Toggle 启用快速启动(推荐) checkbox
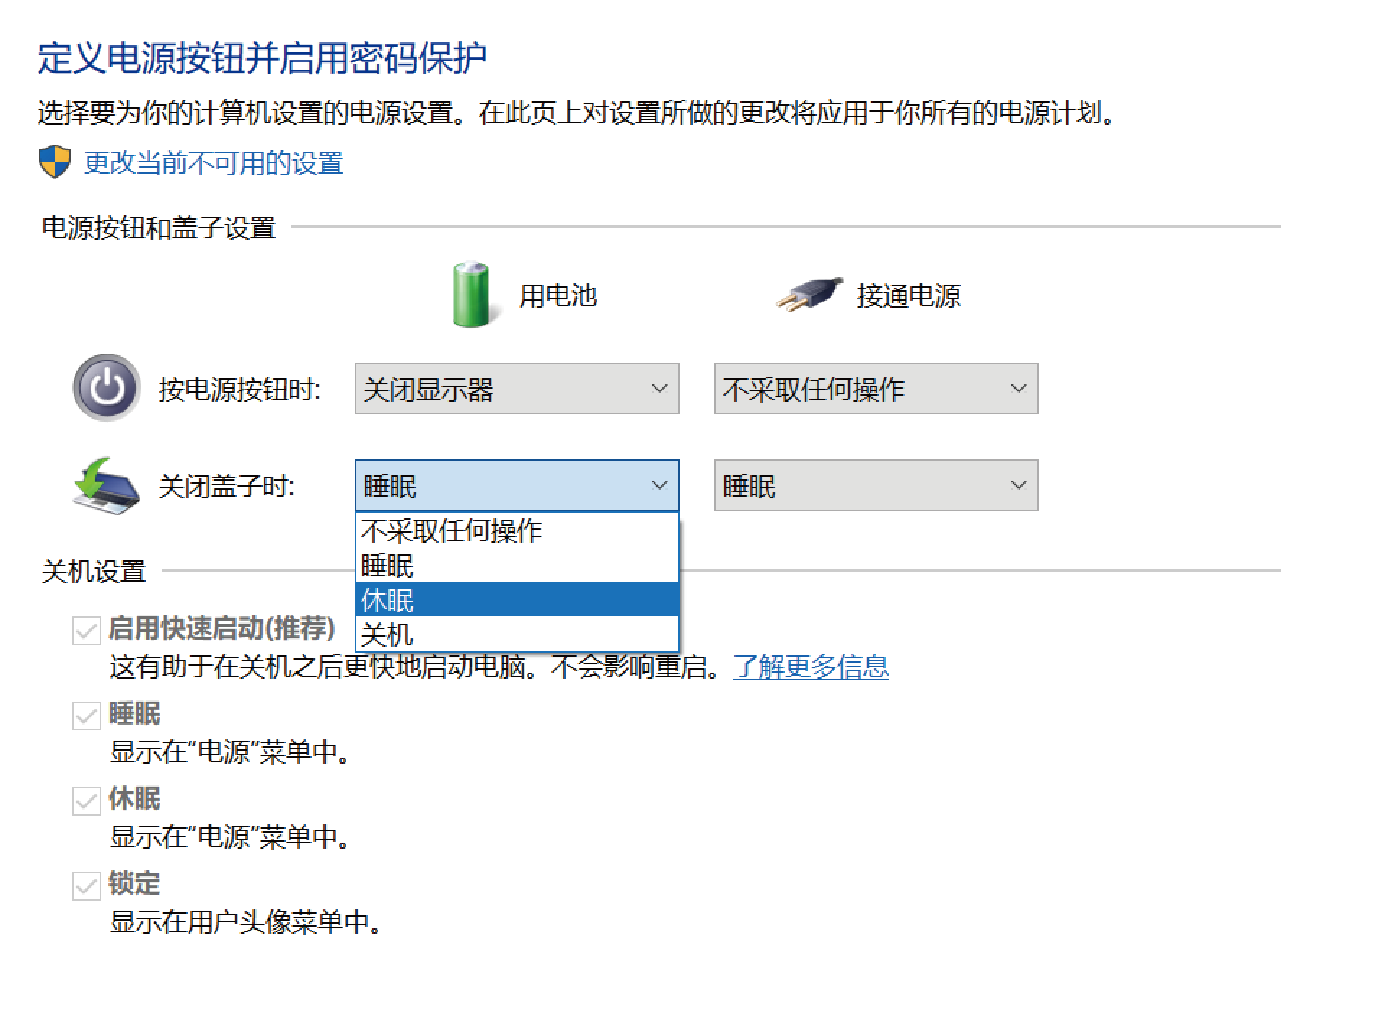Screen dimensions: 1397x1019 [x=87, y=630]
